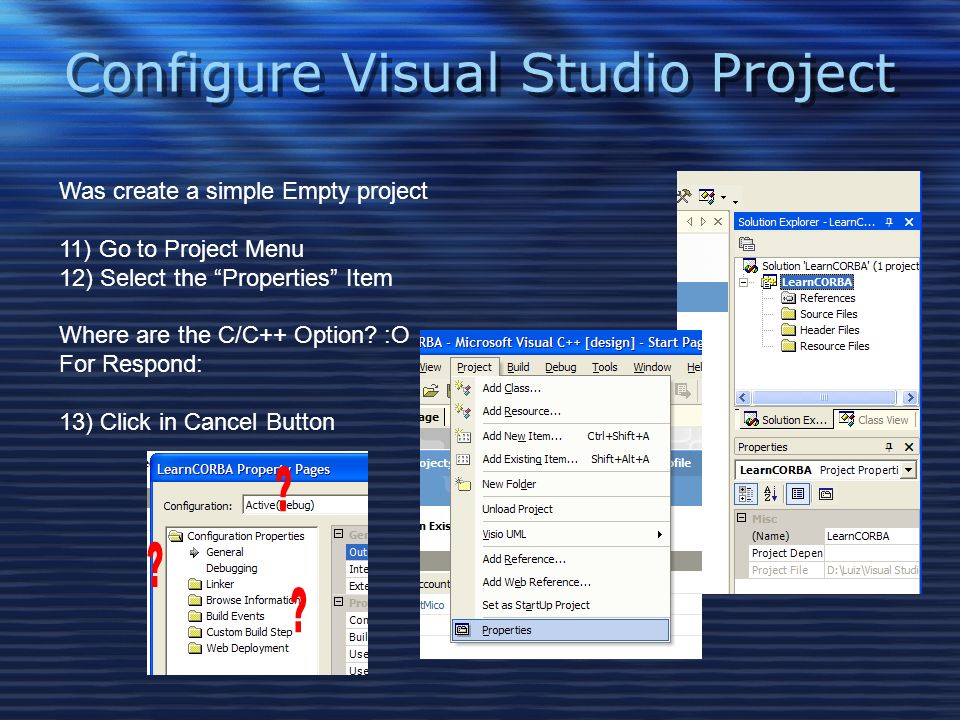This screenshot has width=960, height=720.
Task: Click the Categorized view button
Action: [x=746, y=494]
